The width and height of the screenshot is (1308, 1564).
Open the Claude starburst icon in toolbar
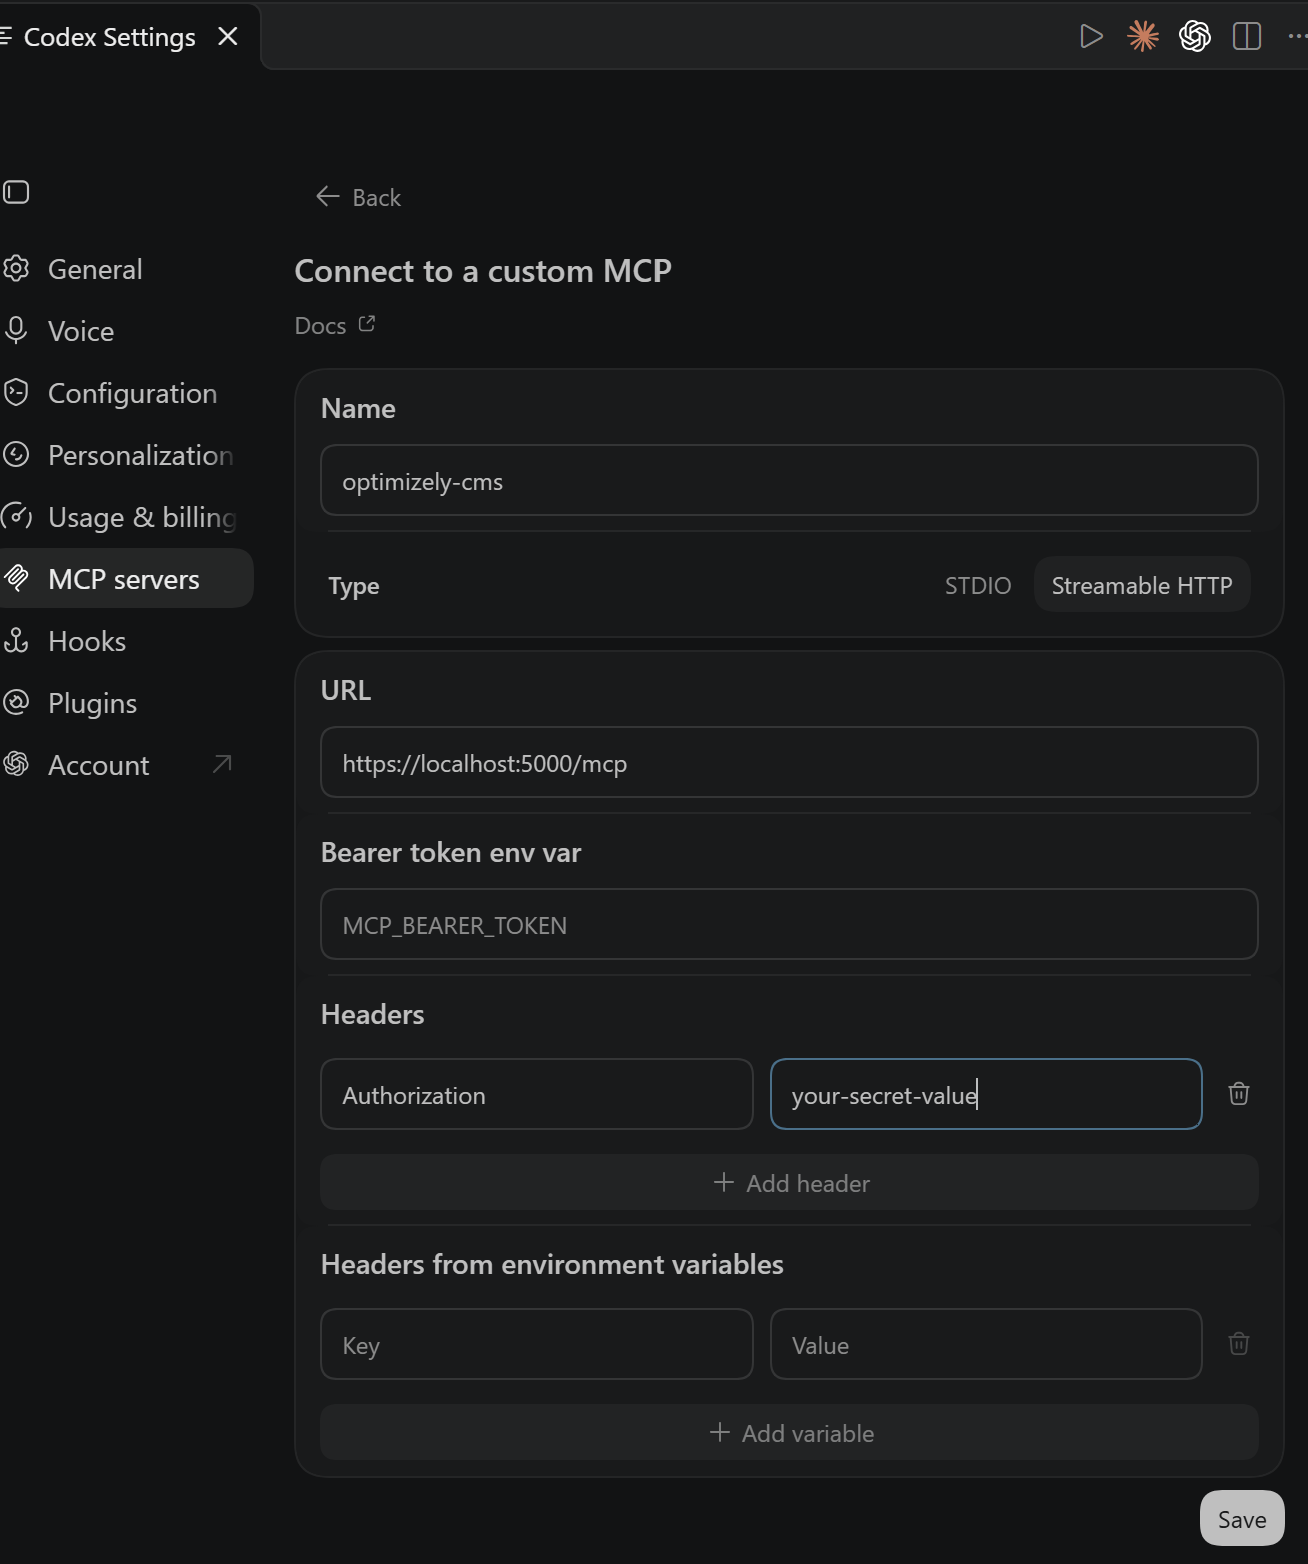[1143, 37]
